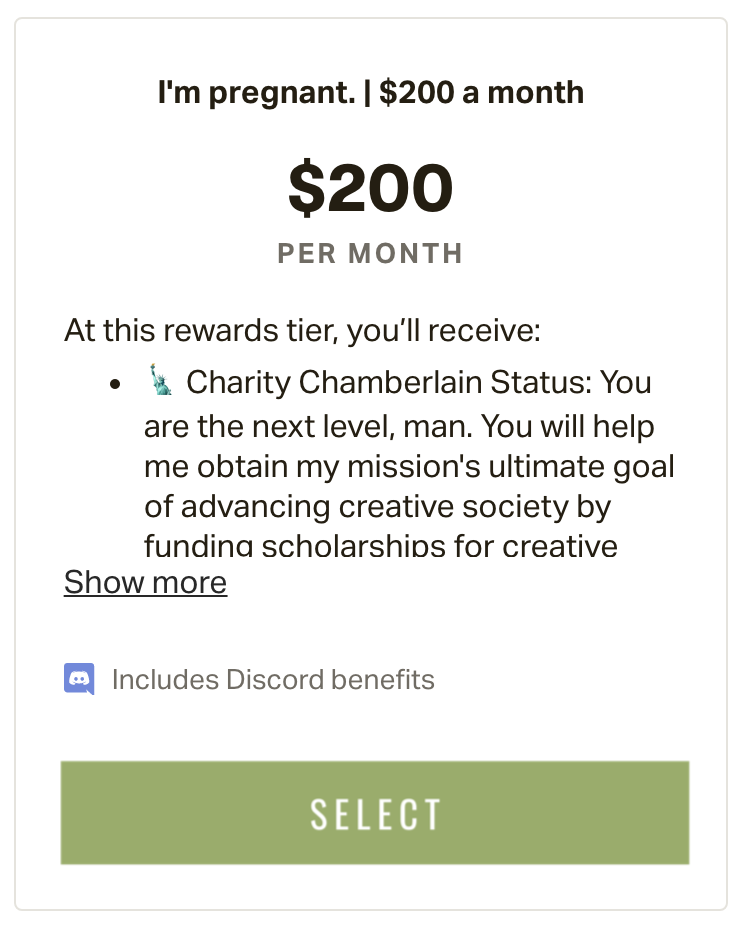This screenshot has width=744, height=928.
Task: Click the "of advancing creative society by" line
Action: [378, 507]
